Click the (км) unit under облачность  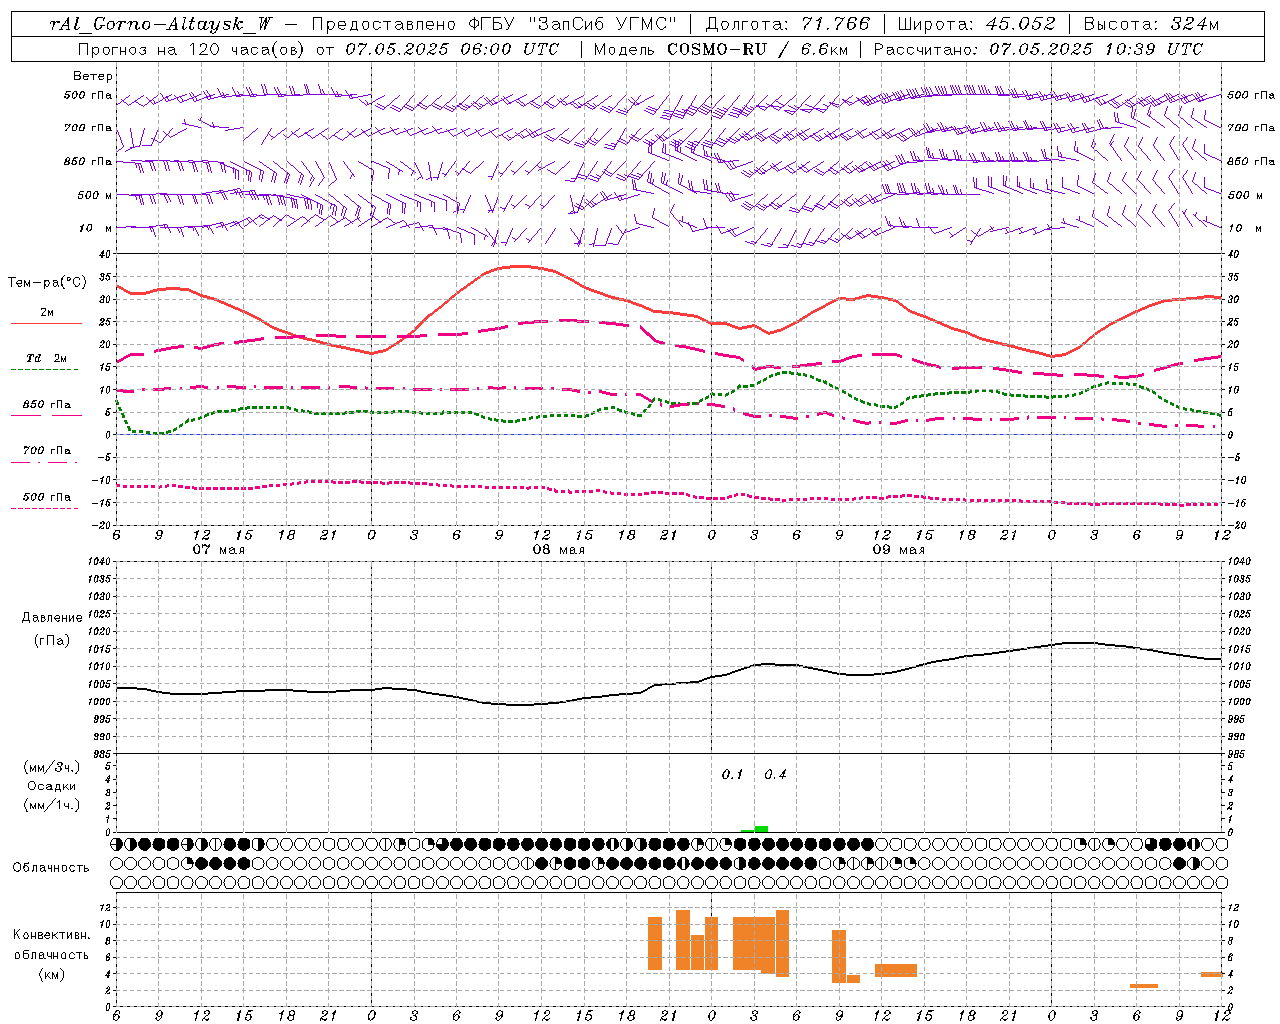coord(52,974)
